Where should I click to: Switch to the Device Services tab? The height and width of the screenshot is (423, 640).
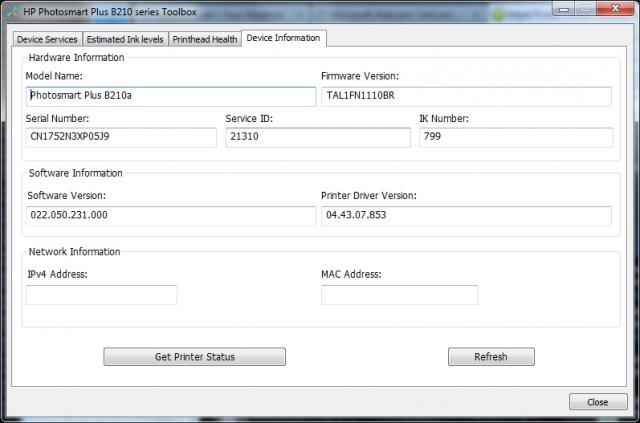(x=47, y=40)
